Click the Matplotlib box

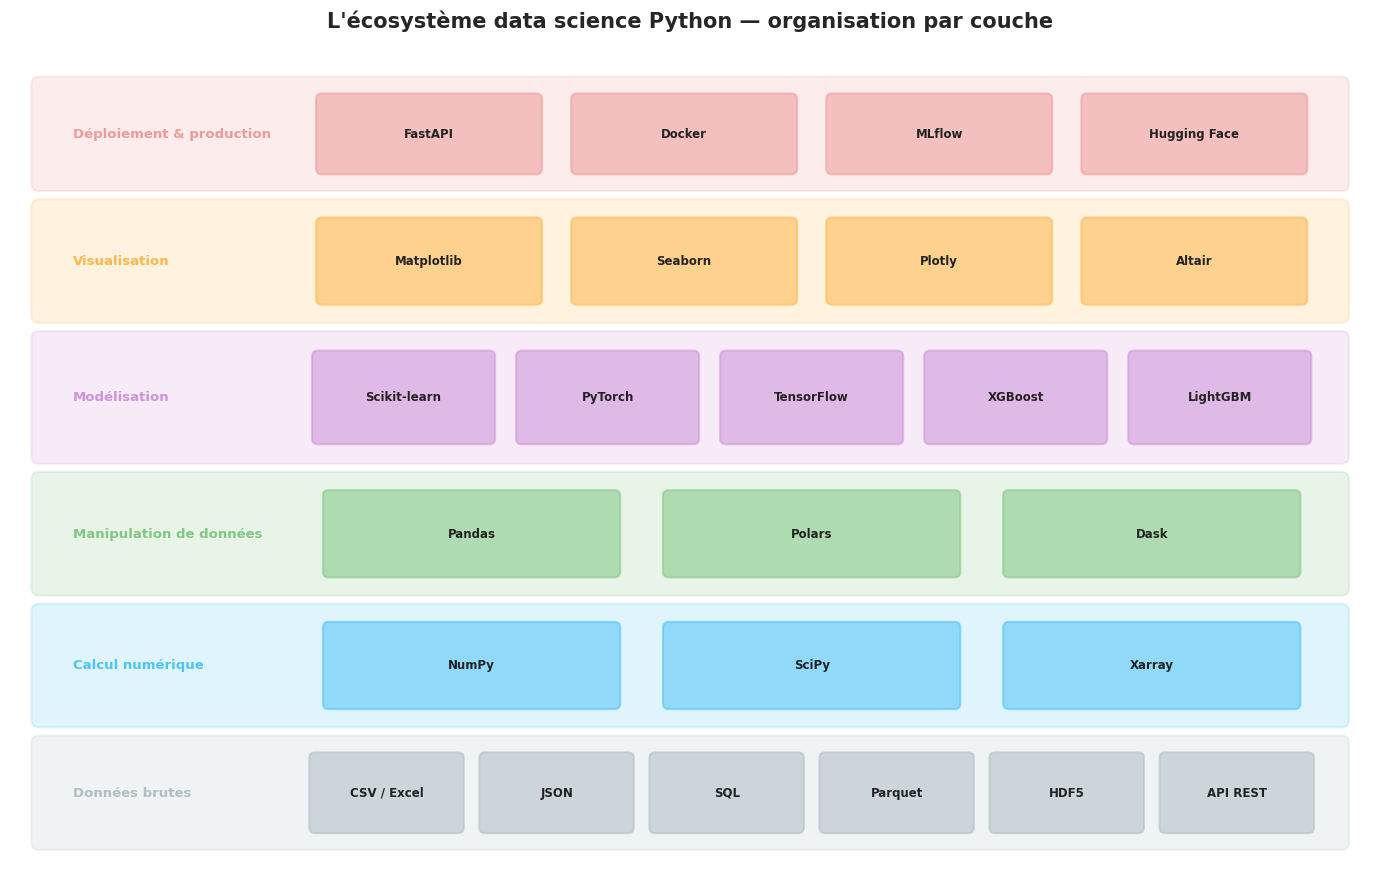(x=429, y=261)
